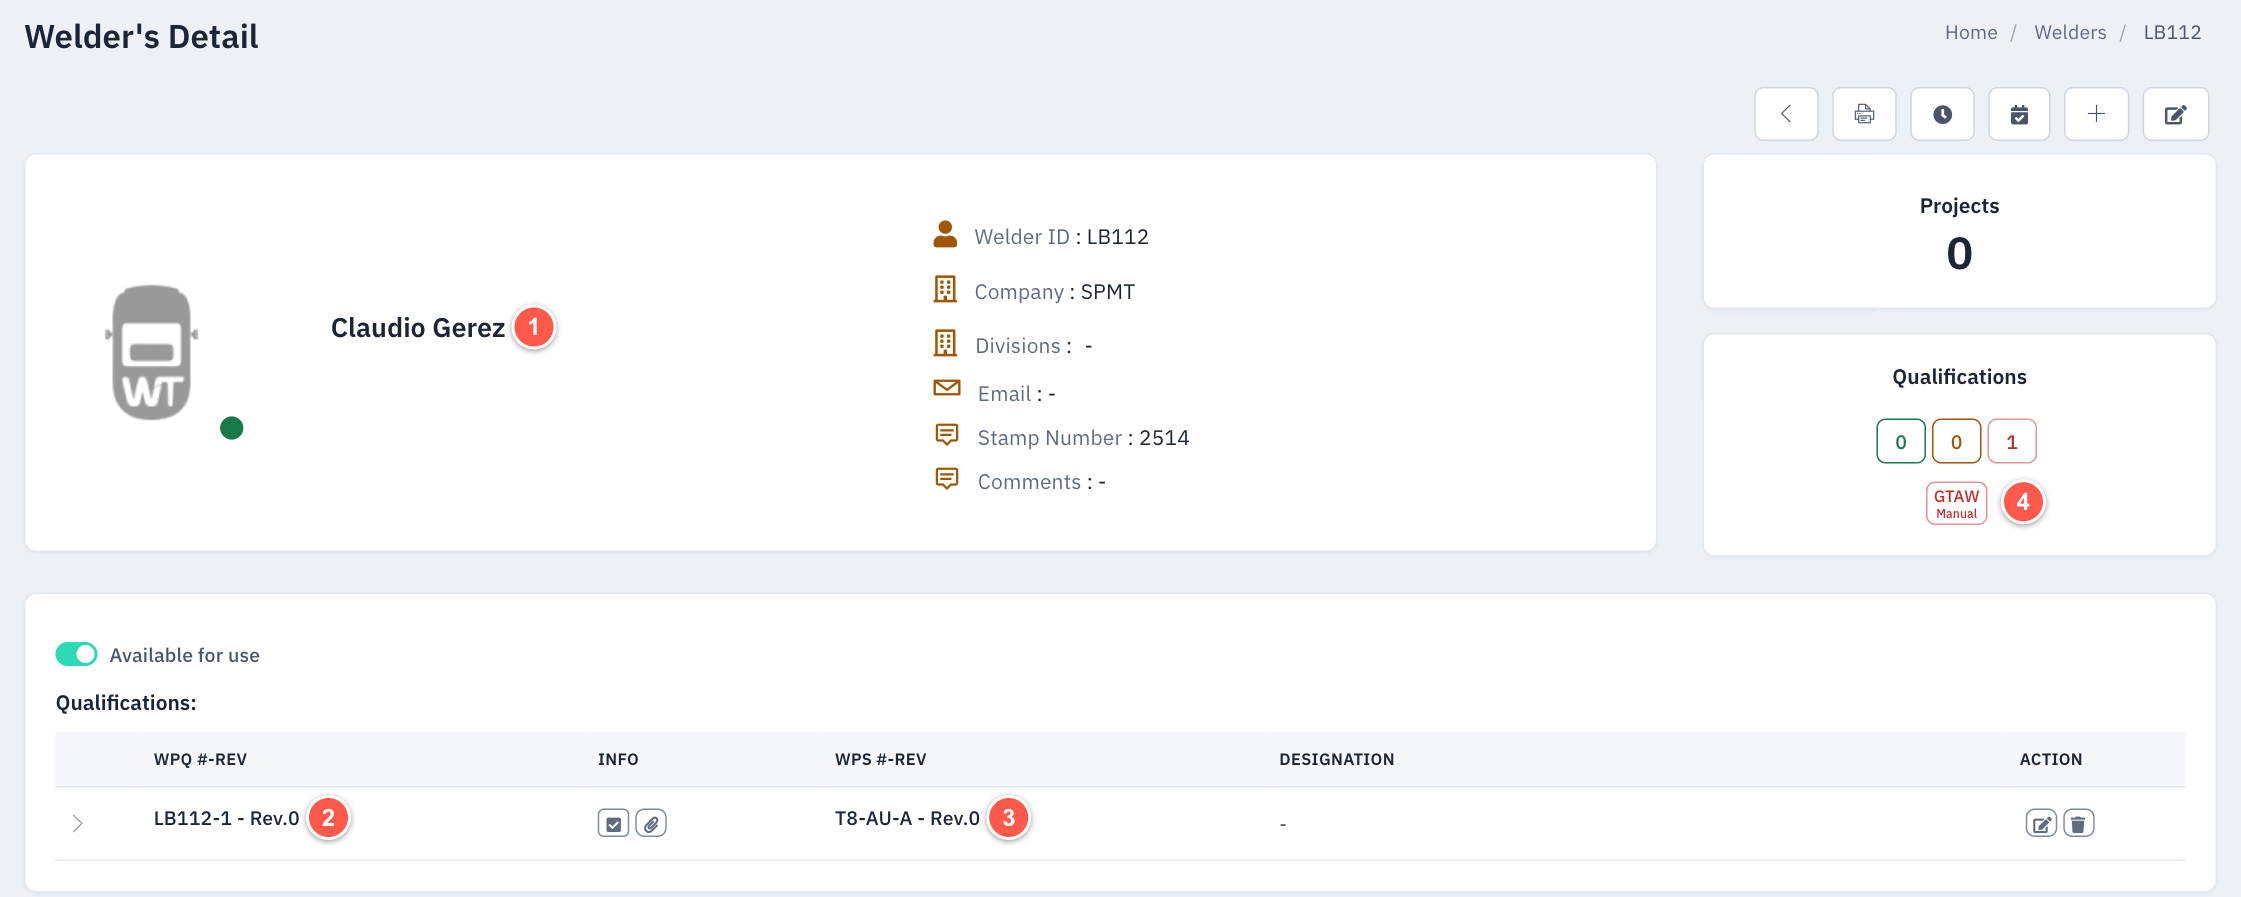The image size is (2241, 897).
Task: Edit welder using top toolbar pencil icon
Action: coord(2176,114)
